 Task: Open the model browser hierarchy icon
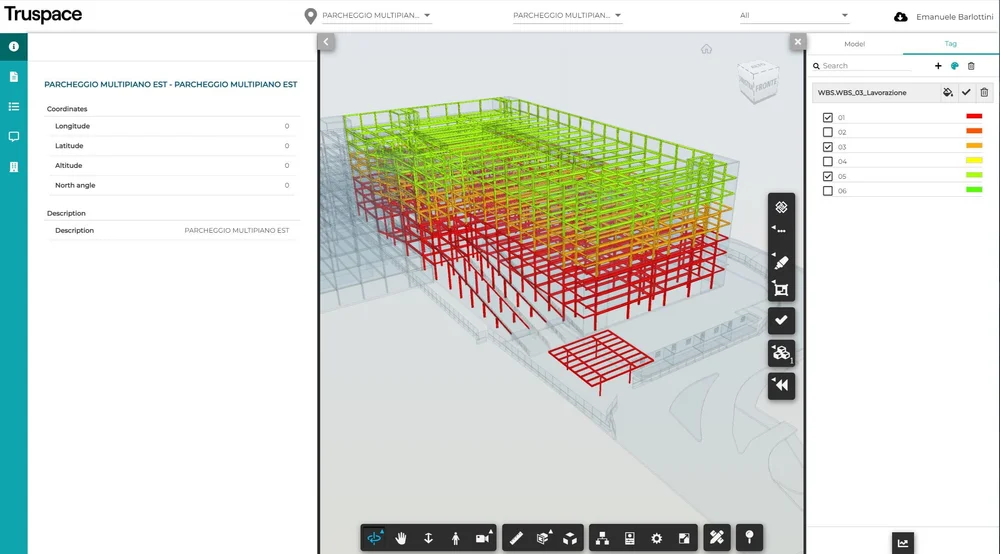tap(602, 538)
